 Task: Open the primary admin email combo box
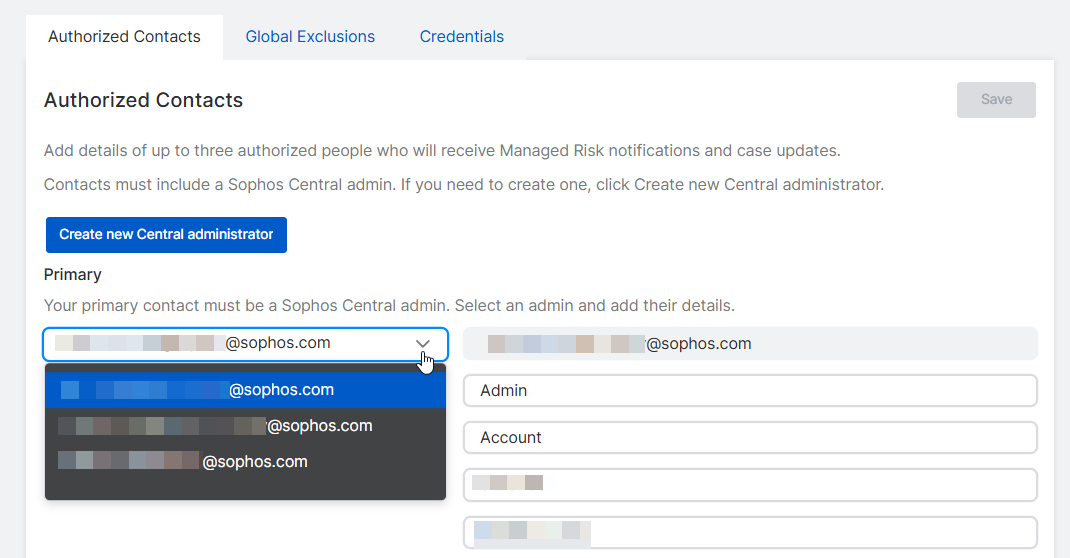click(x=230, y=344)
